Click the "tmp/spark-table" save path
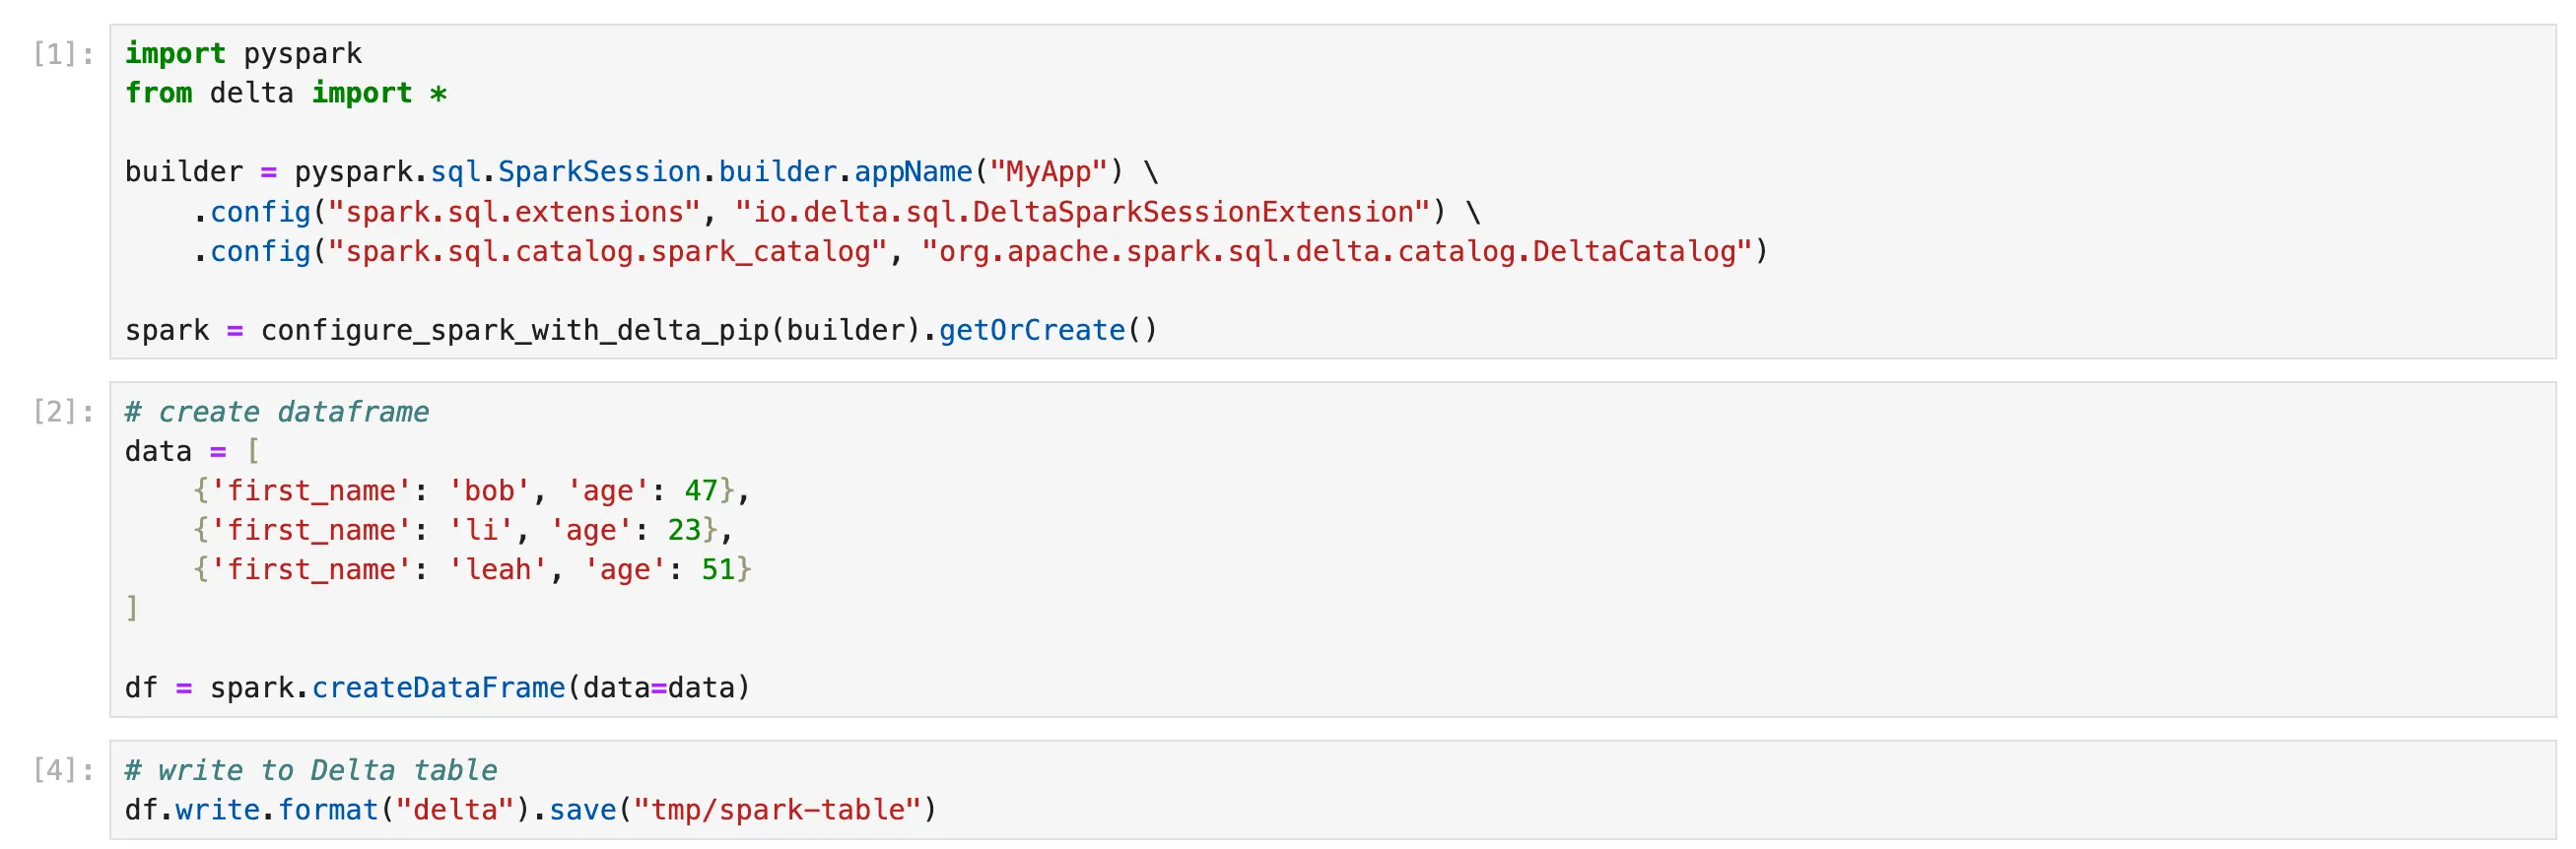The image size is (2576, 849). coord(777,810)
